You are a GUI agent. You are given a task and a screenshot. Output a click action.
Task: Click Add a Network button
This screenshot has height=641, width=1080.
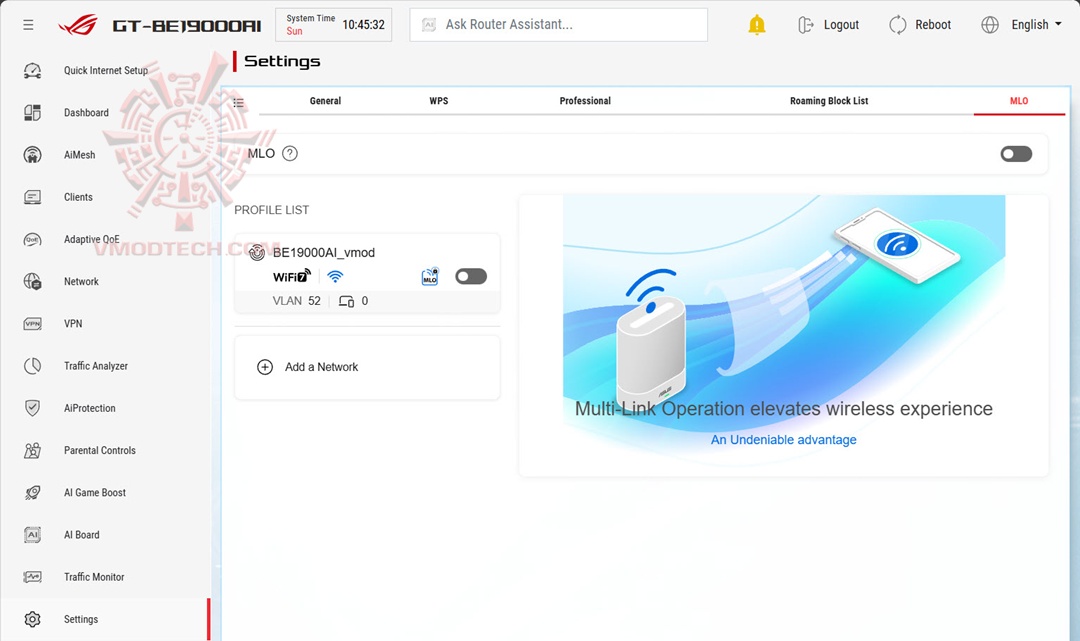point(367,367)
